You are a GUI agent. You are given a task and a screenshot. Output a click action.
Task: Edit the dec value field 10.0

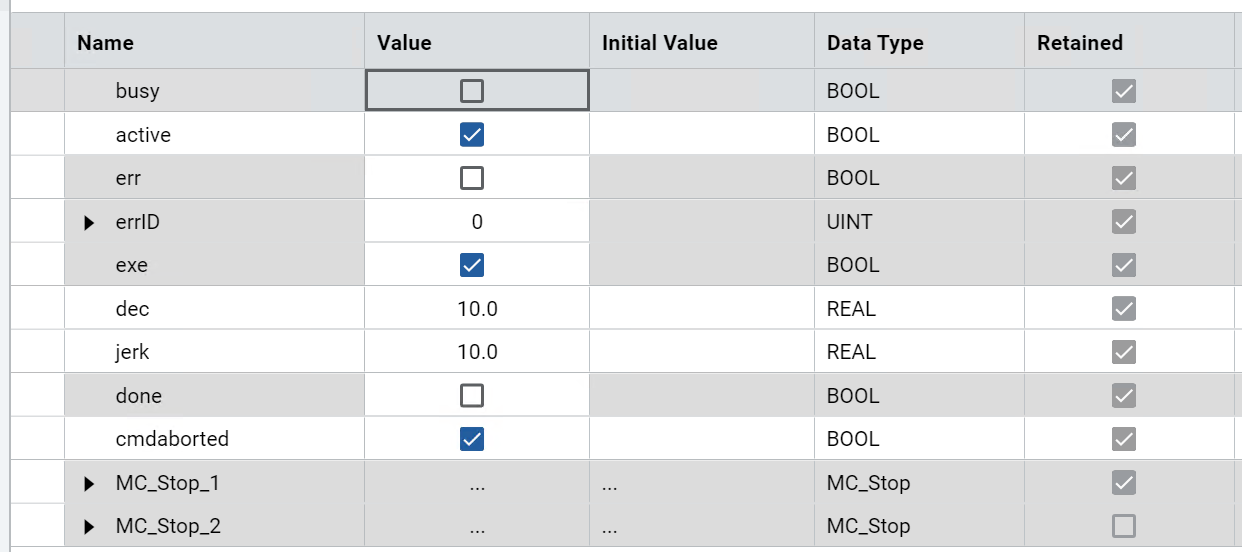click(x=477, y=309)
